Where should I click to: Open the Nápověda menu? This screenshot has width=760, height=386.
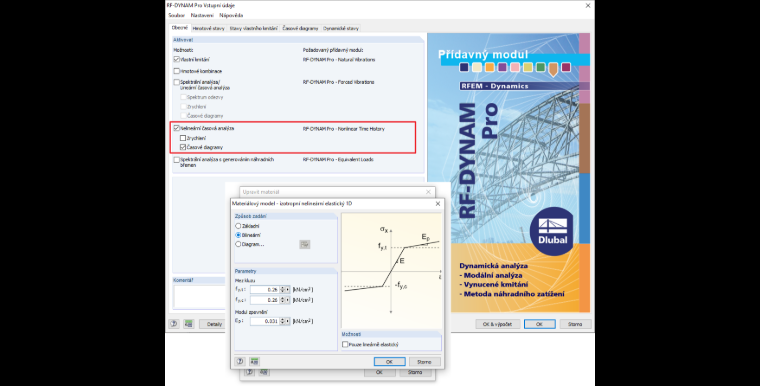point(231,16)
